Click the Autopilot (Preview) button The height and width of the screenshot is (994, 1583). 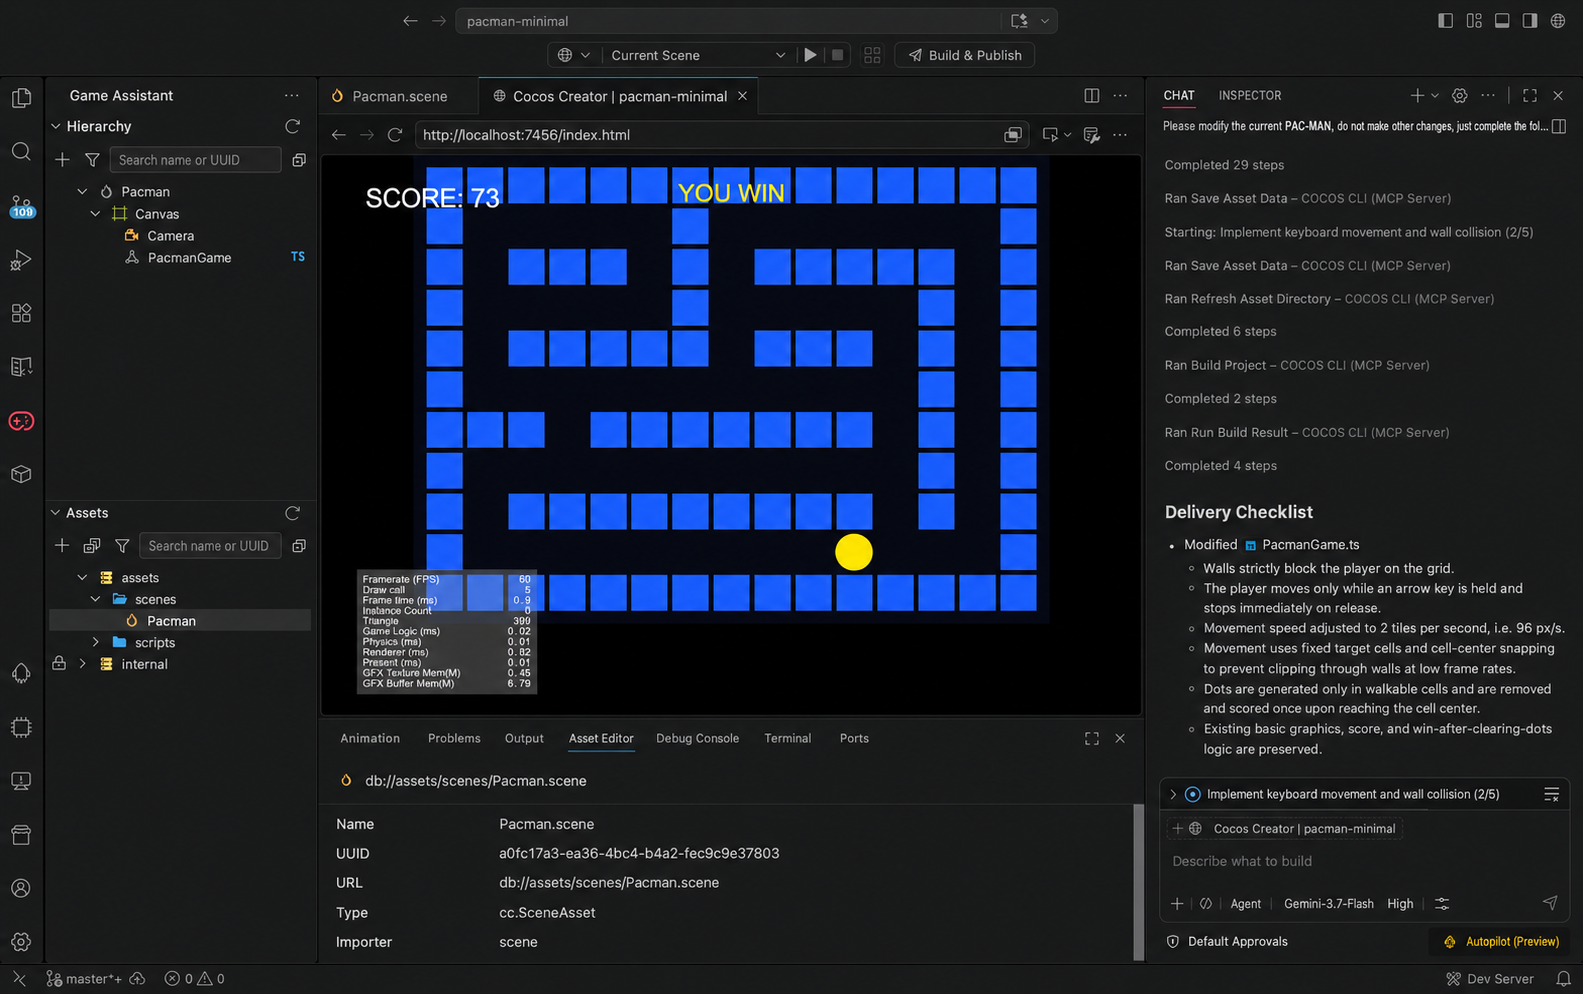pos(1501,941)
